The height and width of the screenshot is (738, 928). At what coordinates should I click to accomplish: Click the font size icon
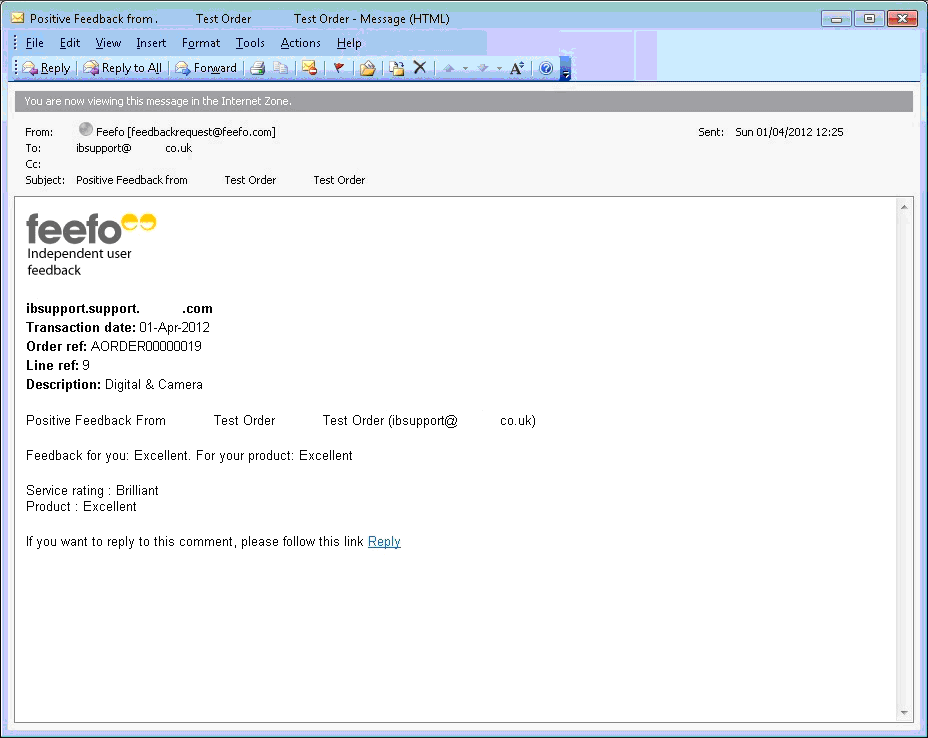(516, 68)
